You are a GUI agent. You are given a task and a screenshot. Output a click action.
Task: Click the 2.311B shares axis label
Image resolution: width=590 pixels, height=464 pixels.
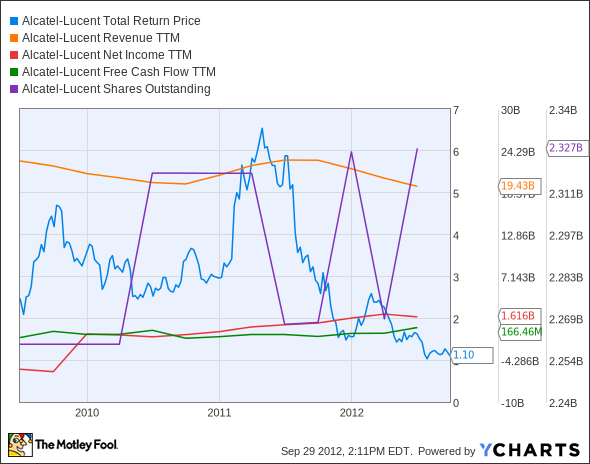pyautogui.click(x=566, y=194)
